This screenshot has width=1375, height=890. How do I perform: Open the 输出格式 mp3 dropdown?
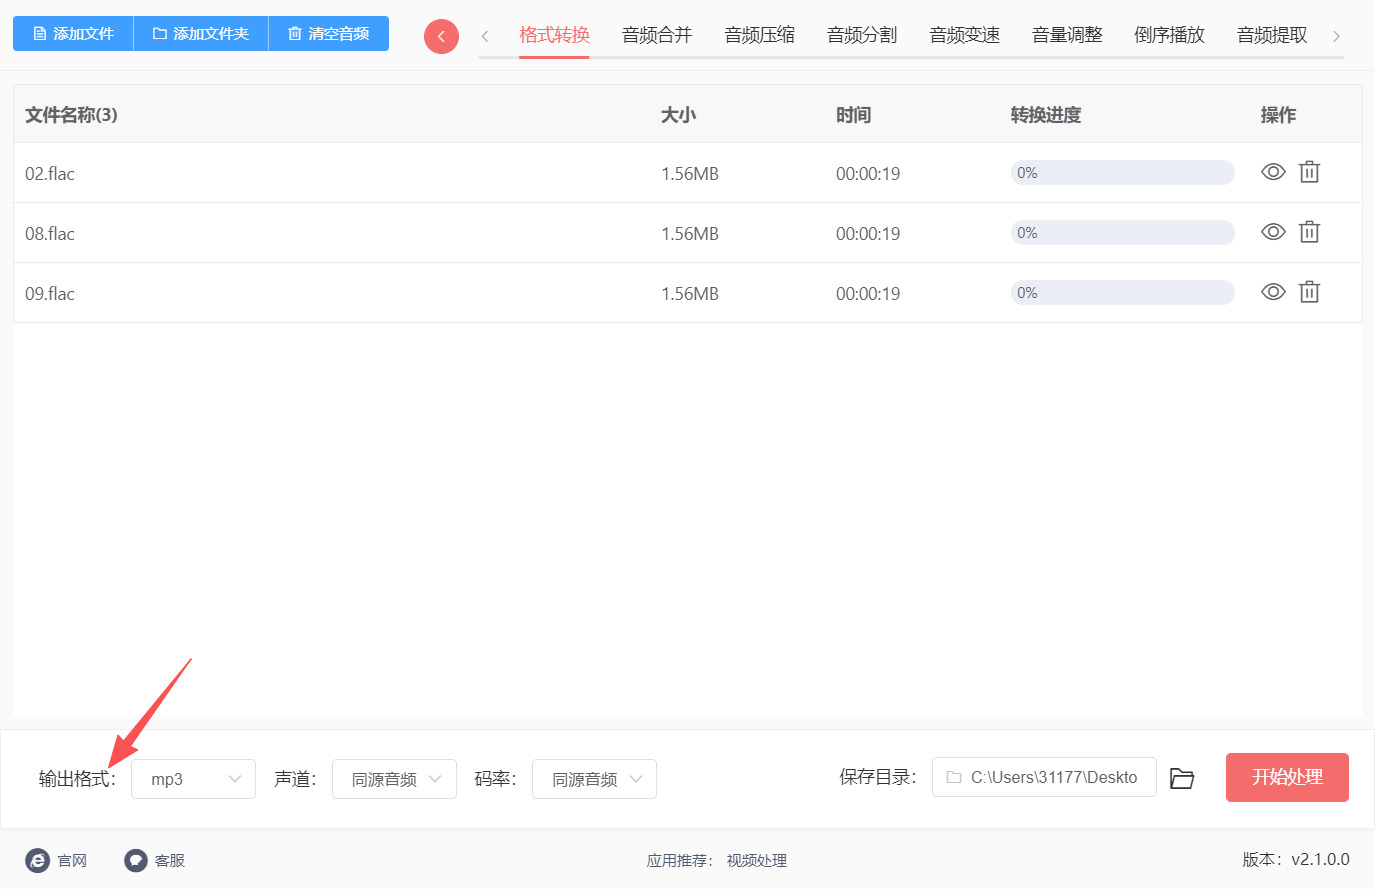(x=193, y=779)
